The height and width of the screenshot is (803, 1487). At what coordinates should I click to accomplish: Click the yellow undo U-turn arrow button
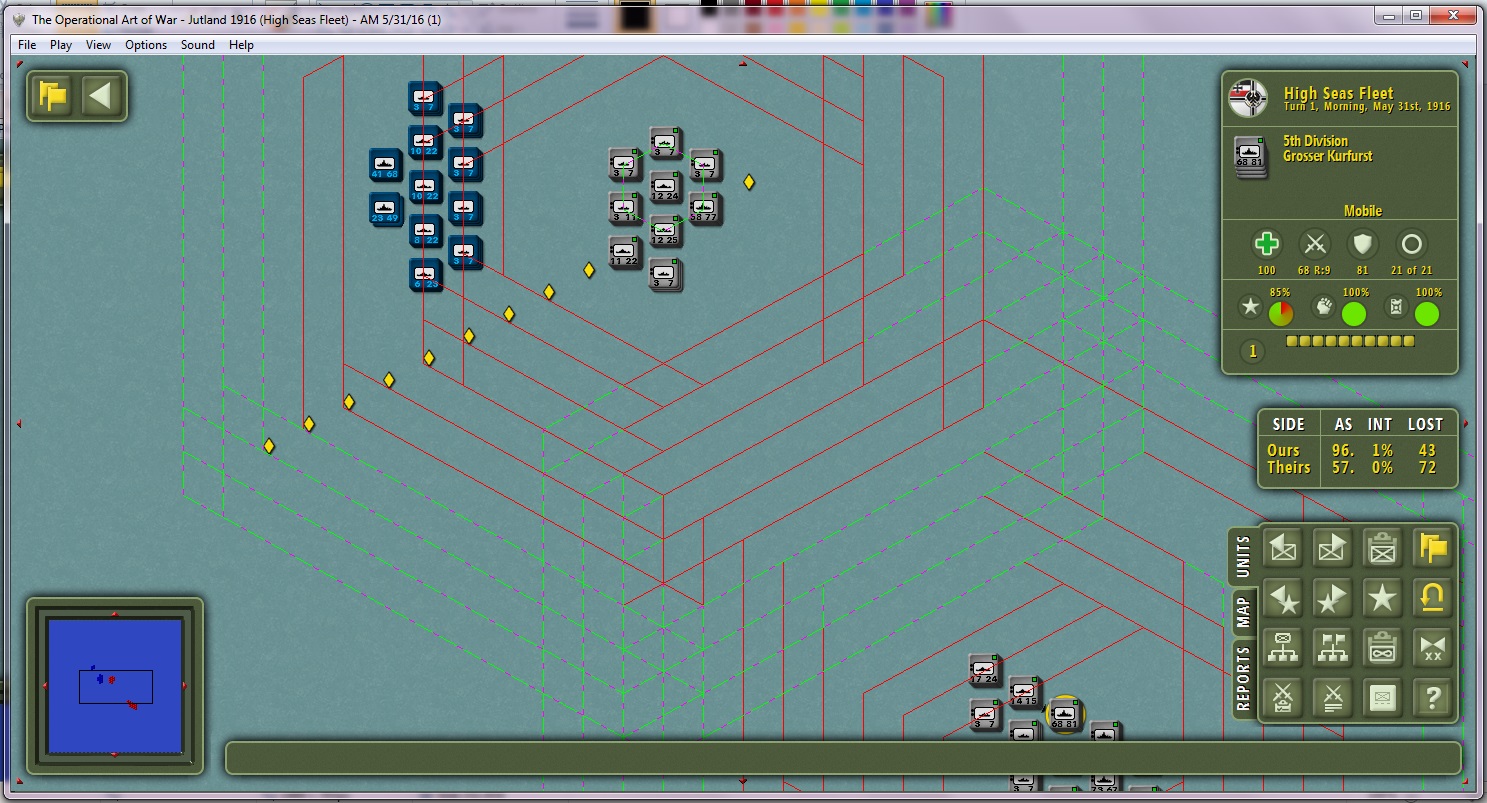(x=1433, y=598)
